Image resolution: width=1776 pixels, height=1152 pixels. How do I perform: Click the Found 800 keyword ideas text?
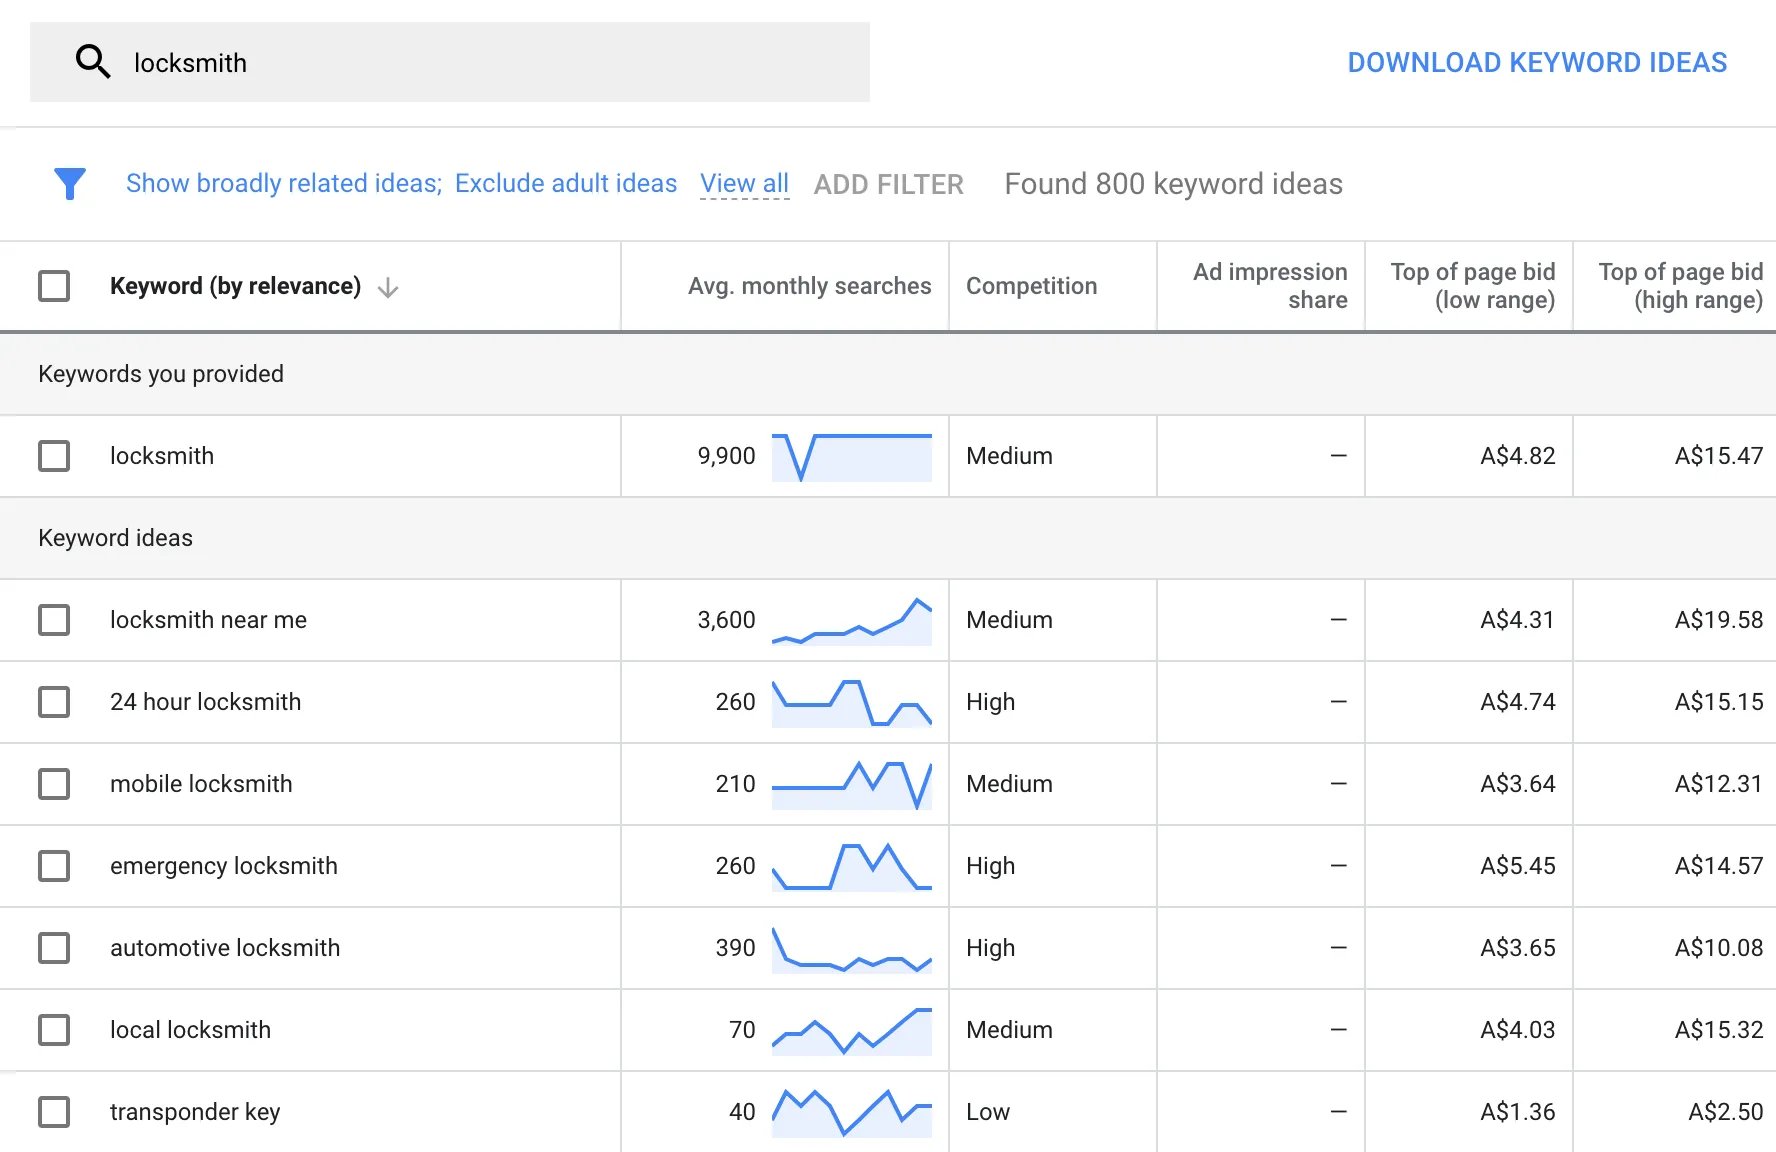point(1173,184)
